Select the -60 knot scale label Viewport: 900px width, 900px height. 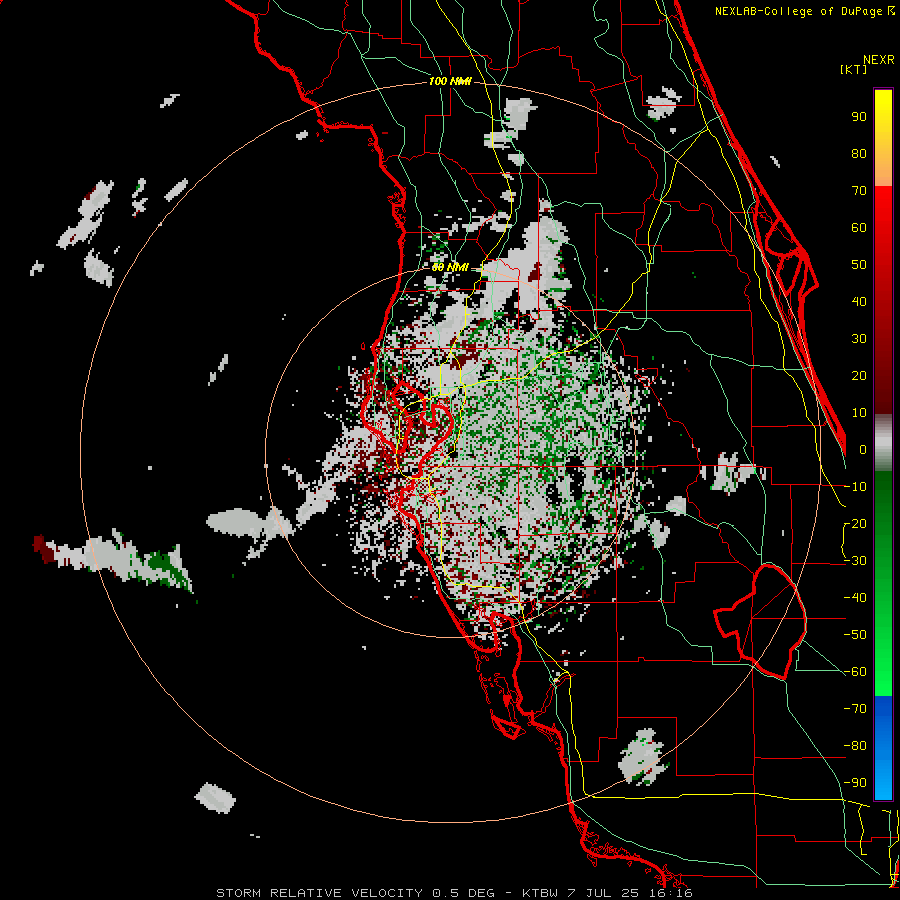(855, 672)
